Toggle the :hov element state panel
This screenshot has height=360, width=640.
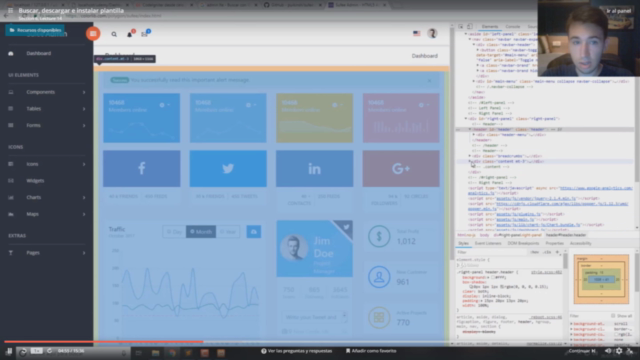pyautogui.click(x=535, y=252)
